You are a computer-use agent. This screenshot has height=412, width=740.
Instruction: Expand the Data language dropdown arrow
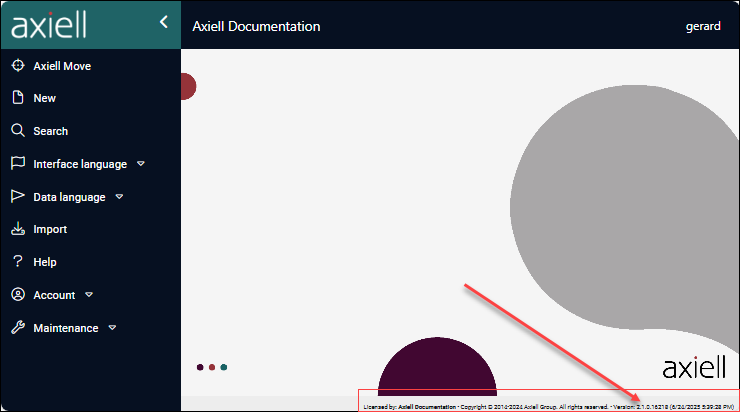click(119, 197)
